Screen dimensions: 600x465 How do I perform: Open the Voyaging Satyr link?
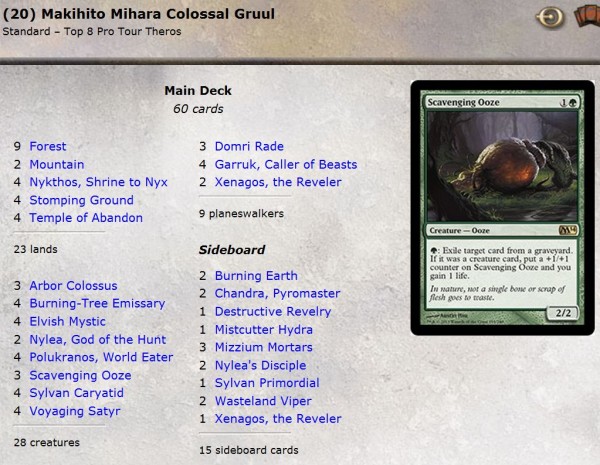pyautogui.click(x=75, y=411)
